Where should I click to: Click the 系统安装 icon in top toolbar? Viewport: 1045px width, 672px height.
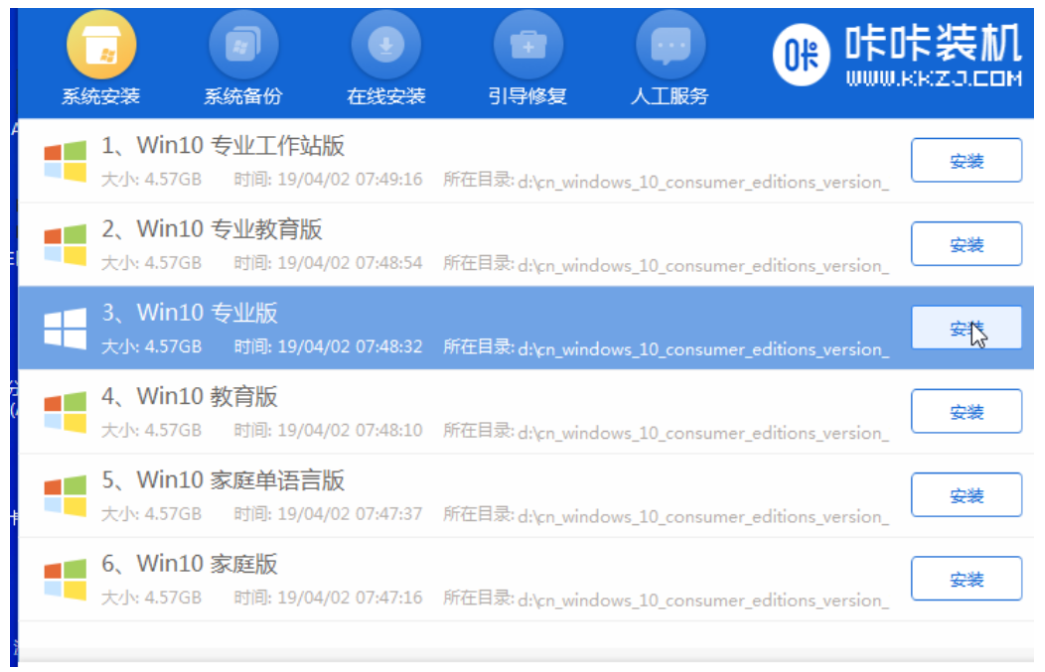[x=101, y=46]
